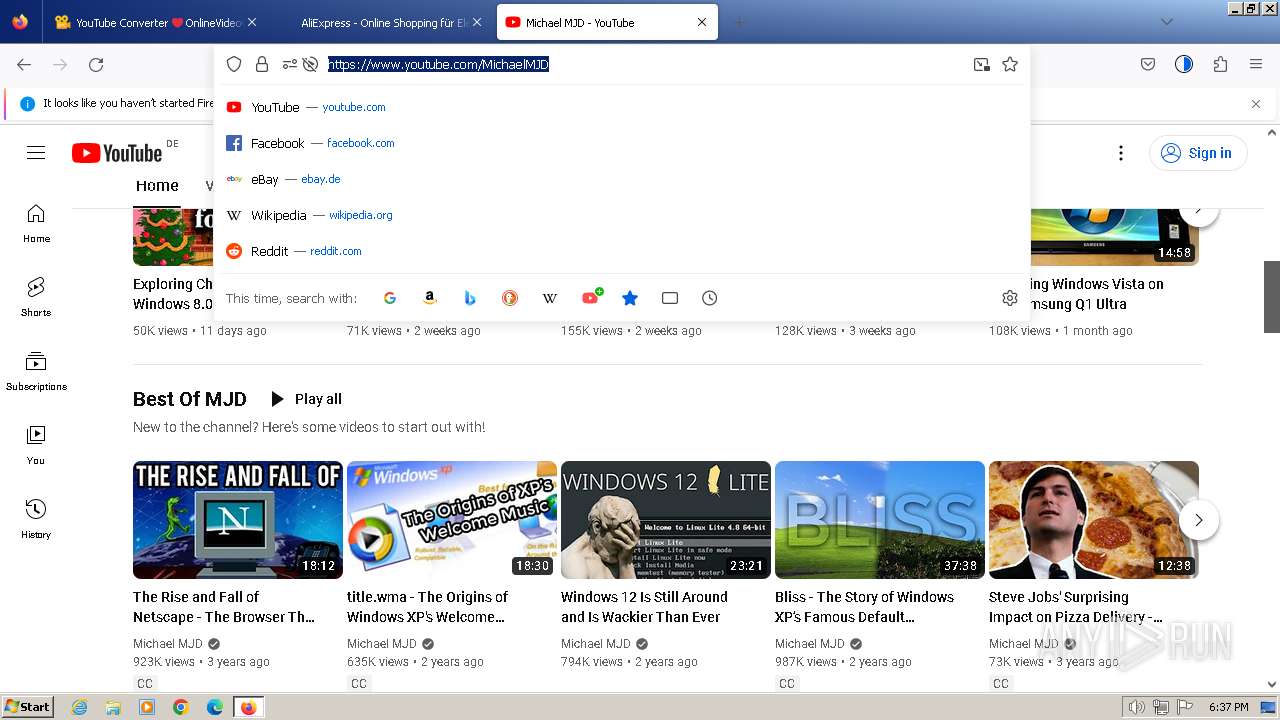Image resolution: width=1280 pixels, height=720 pixels.
Task: Open the Netscape video thumbnail
Action: pyautogui.click(x=238, y=520)
